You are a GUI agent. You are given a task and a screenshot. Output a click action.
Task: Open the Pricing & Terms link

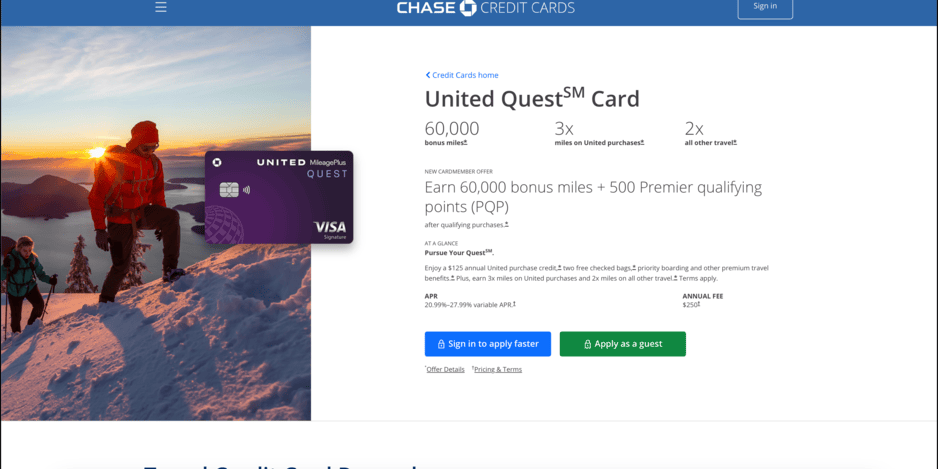(498, 369)
